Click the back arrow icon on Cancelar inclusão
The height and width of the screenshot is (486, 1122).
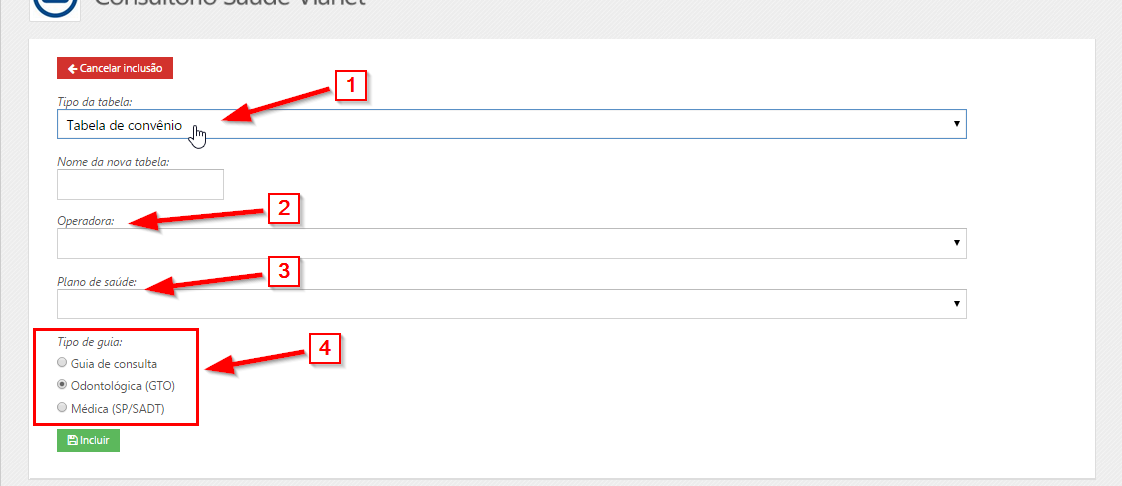72,68
